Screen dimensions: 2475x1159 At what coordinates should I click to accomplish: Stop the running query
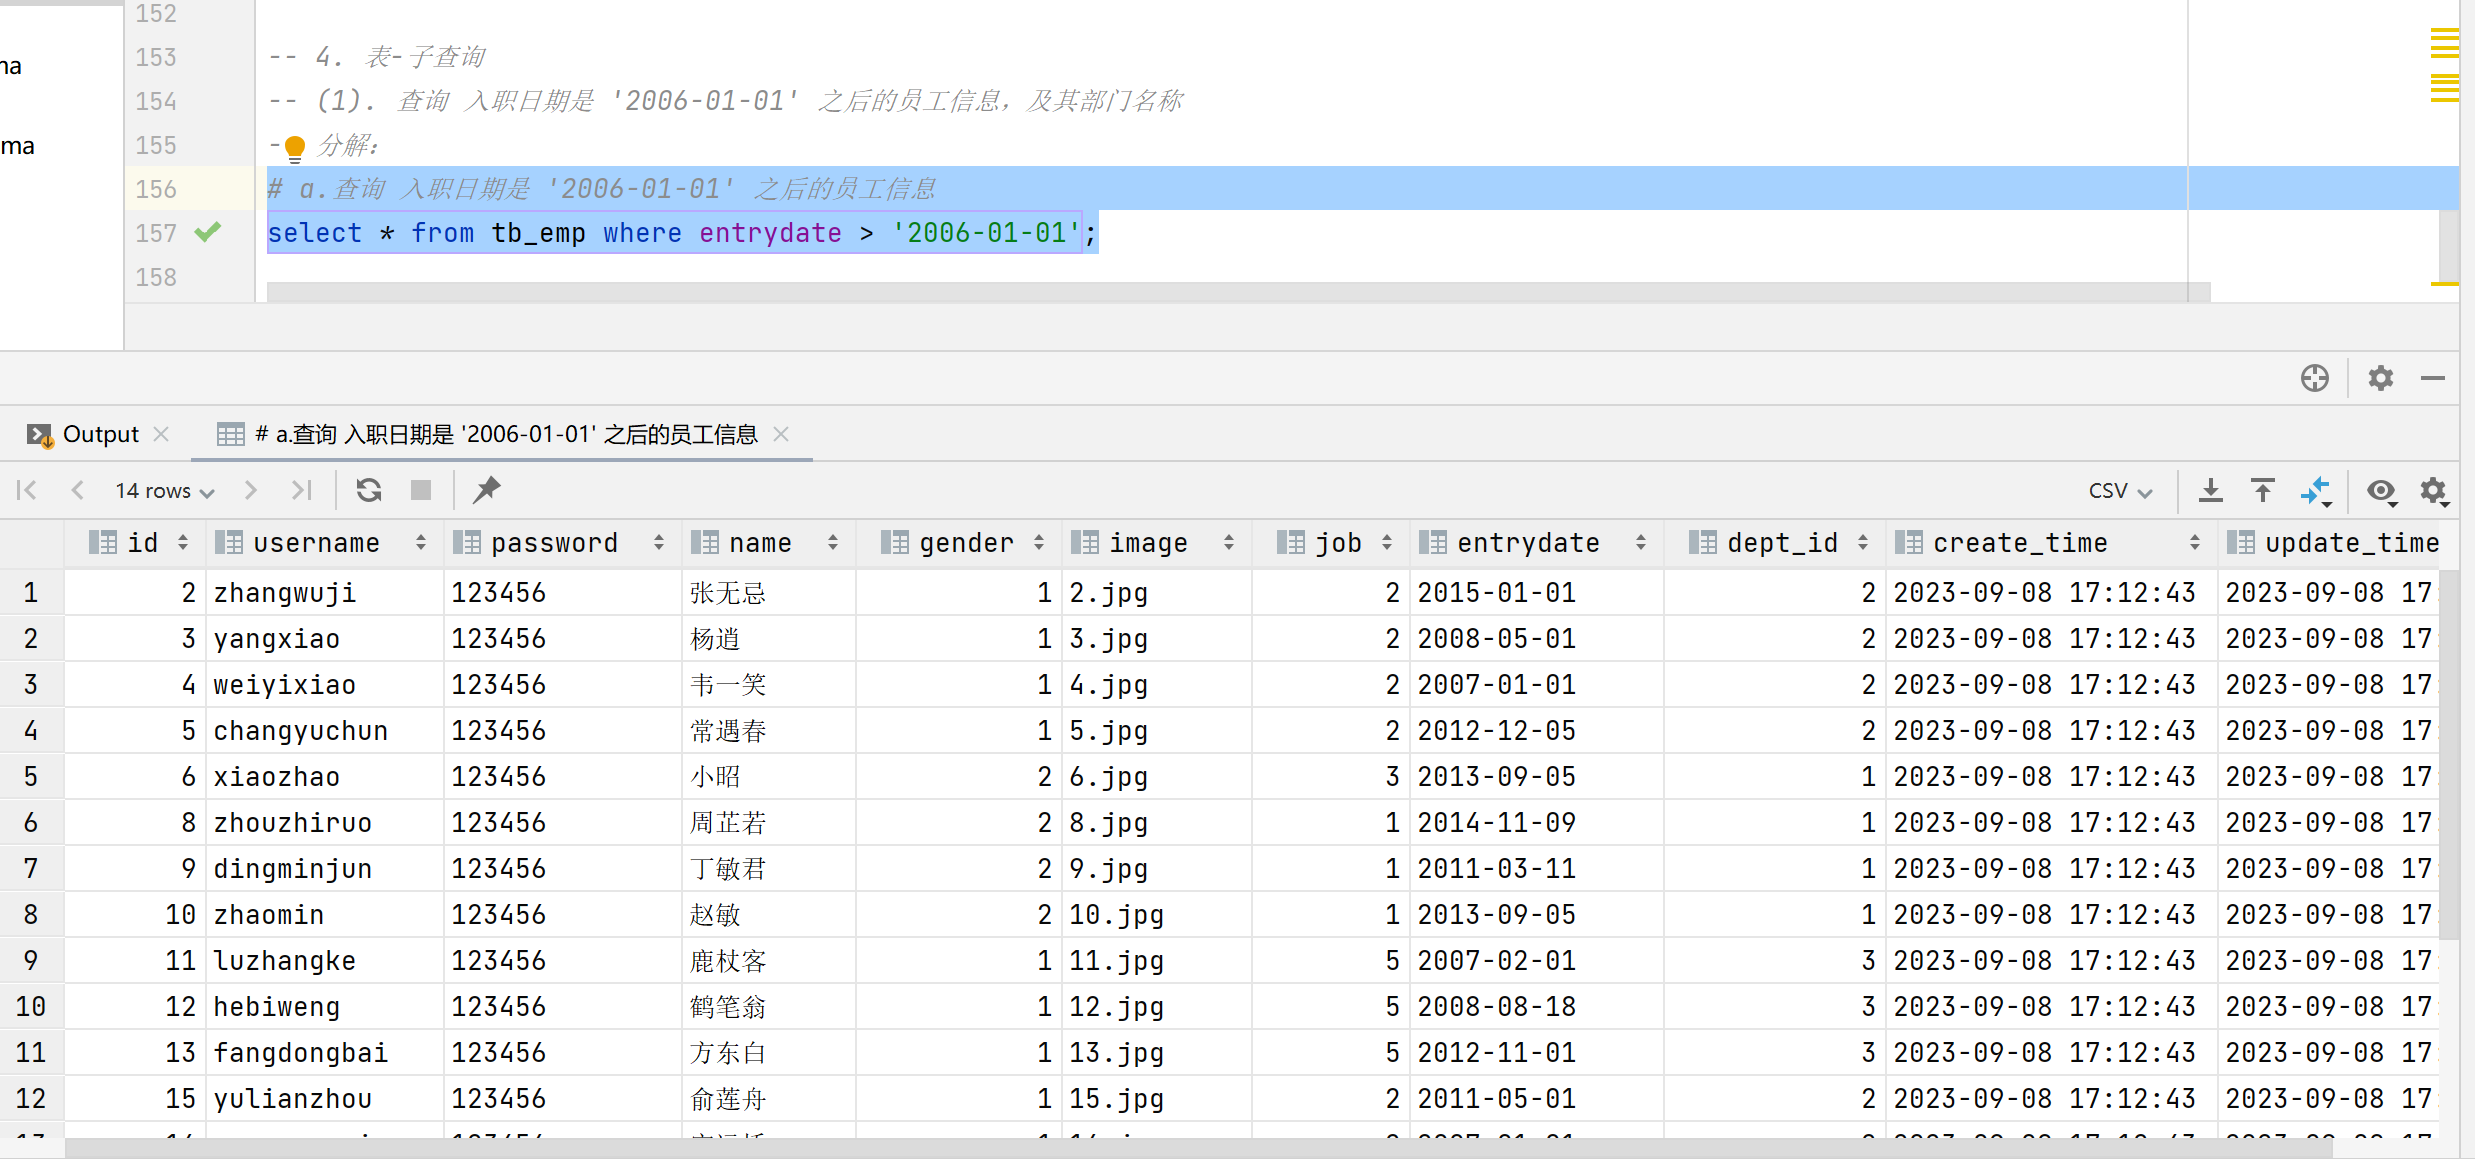pyautogui.click(x=421, y=490)
